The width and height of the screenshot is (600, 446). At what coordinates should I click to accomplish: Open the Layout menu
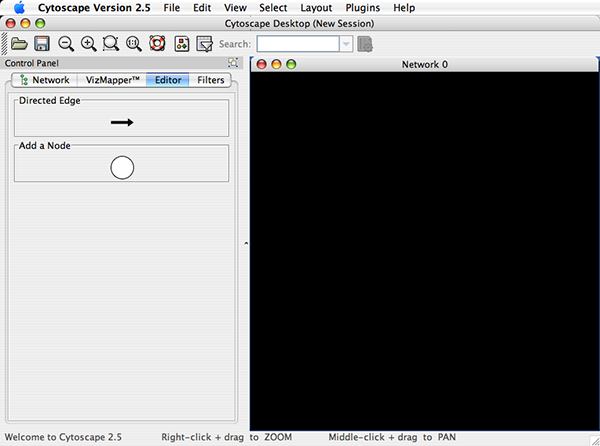pyautogui.click(x=316, y=8)
